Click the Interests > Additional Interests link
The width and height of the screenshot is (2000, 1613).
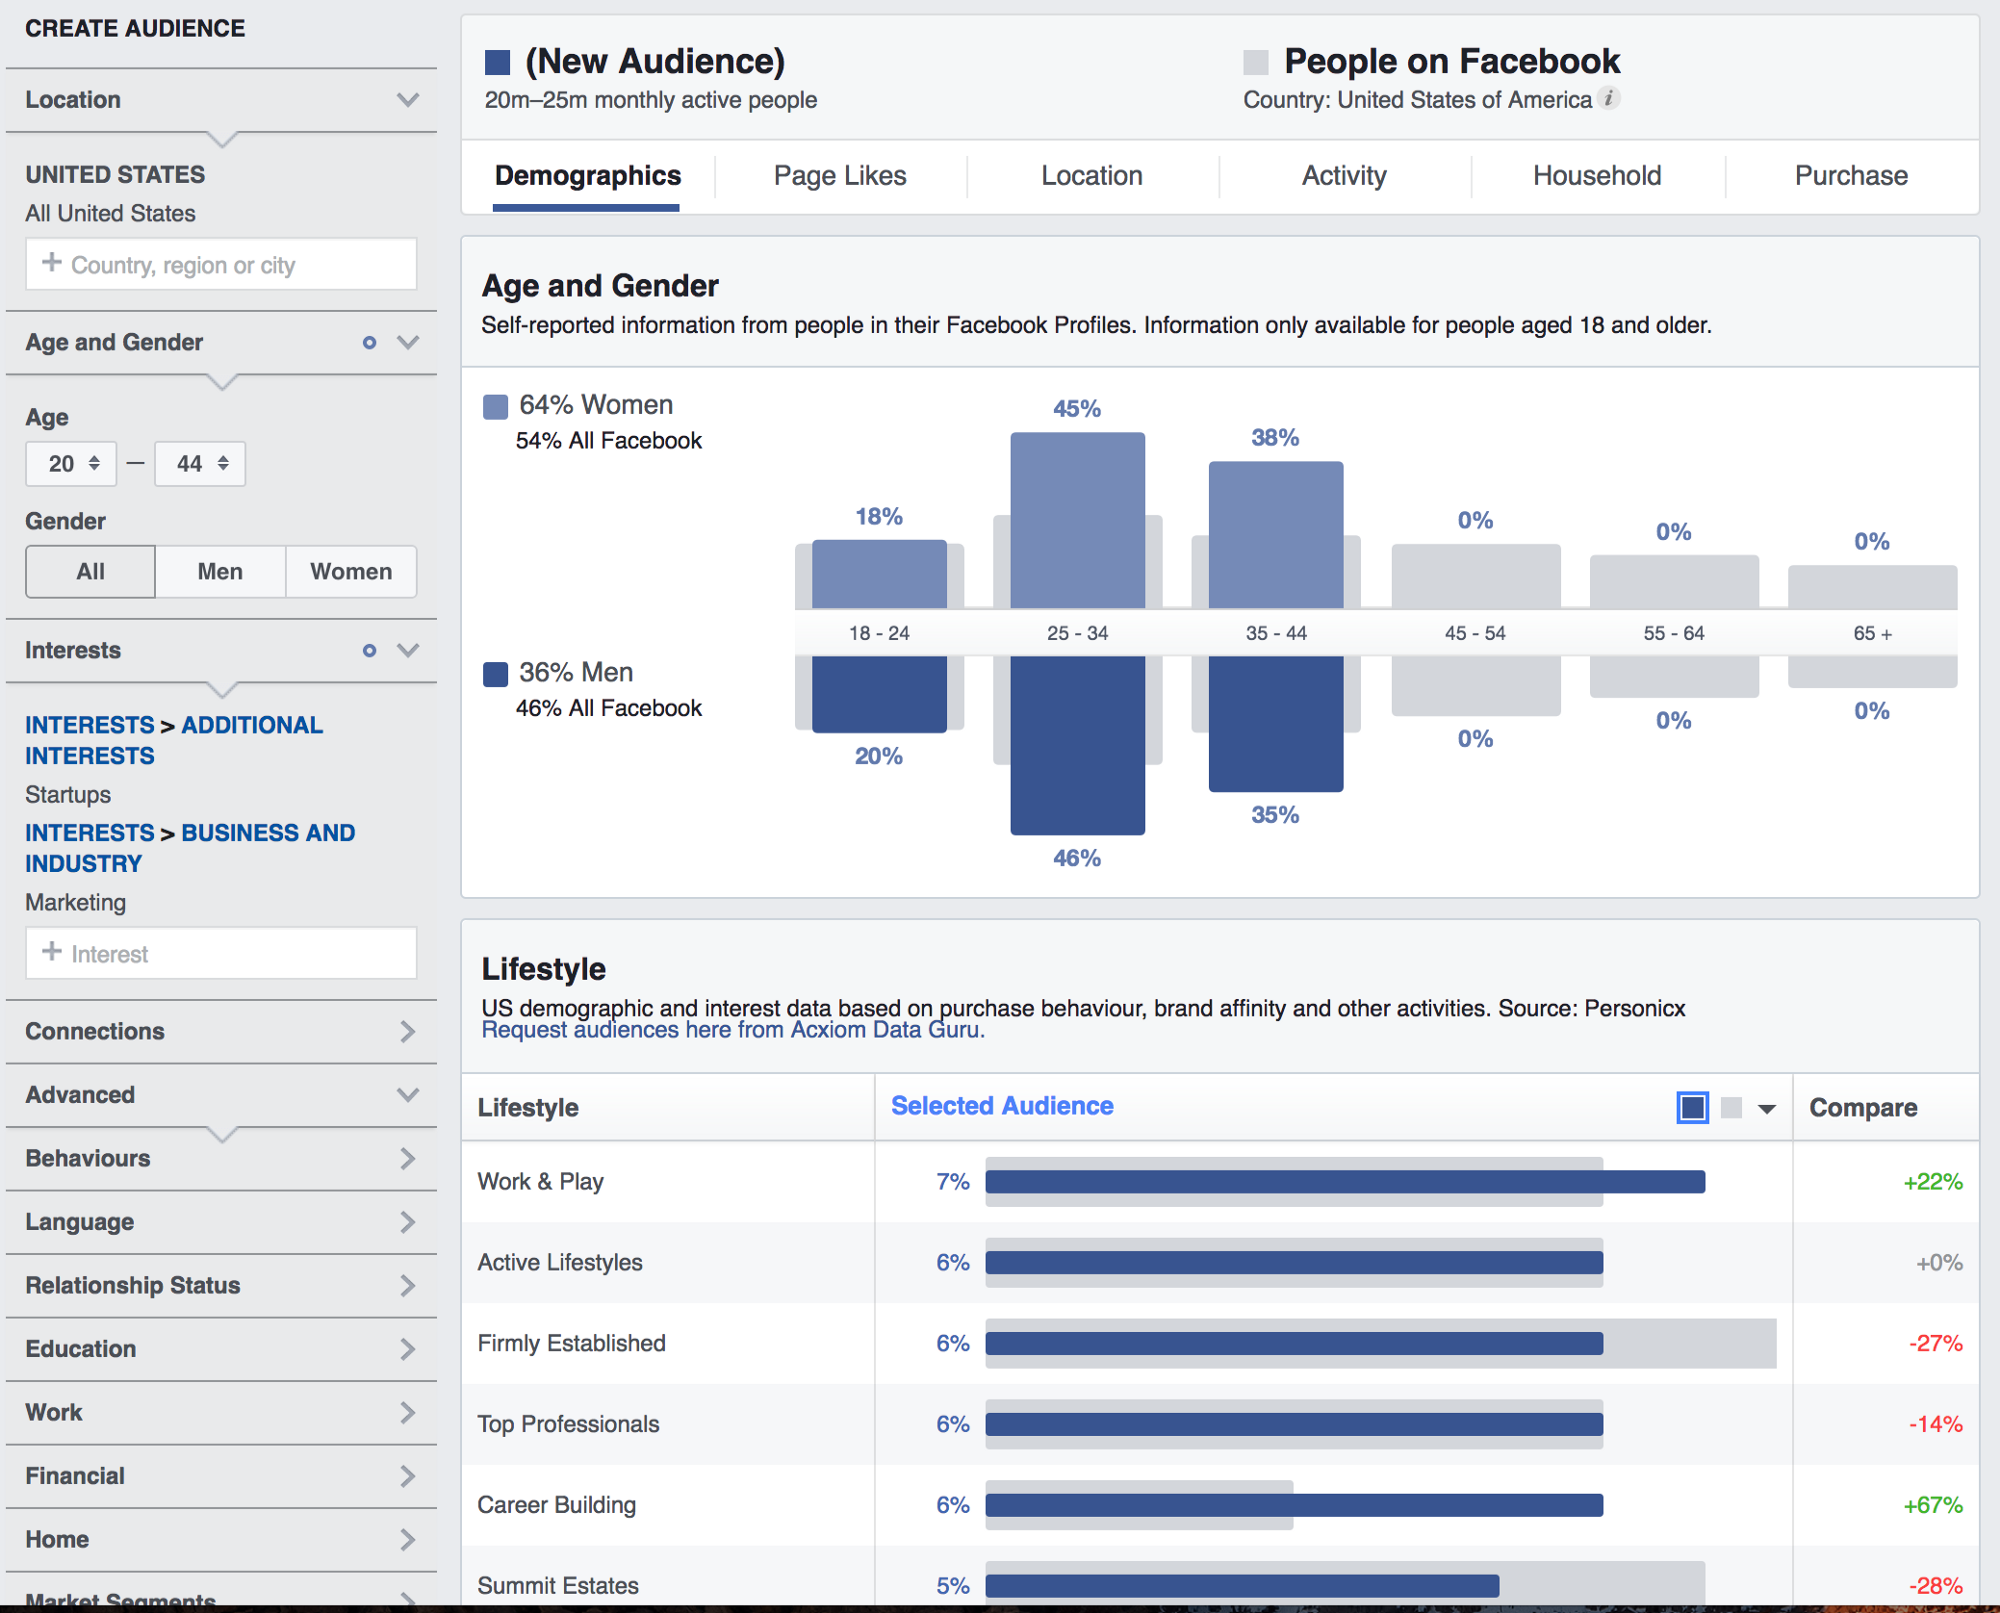tap(174, 740)
